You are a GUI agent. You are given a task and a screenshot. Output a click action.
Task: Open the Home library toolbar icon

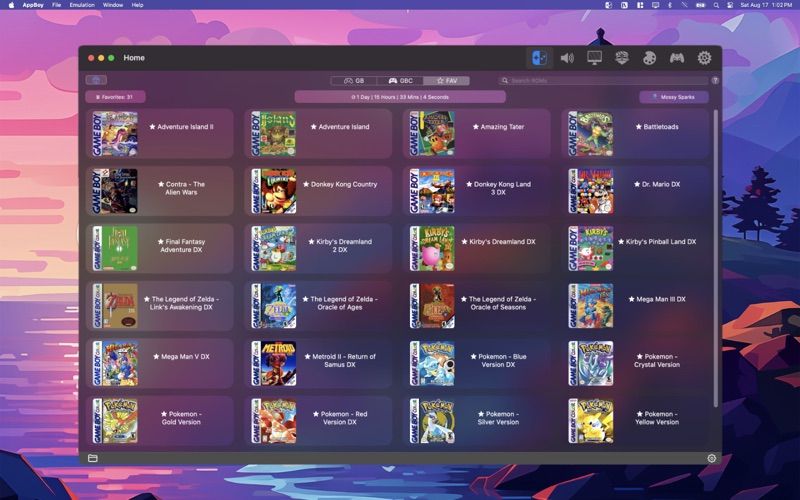[539, 58]
